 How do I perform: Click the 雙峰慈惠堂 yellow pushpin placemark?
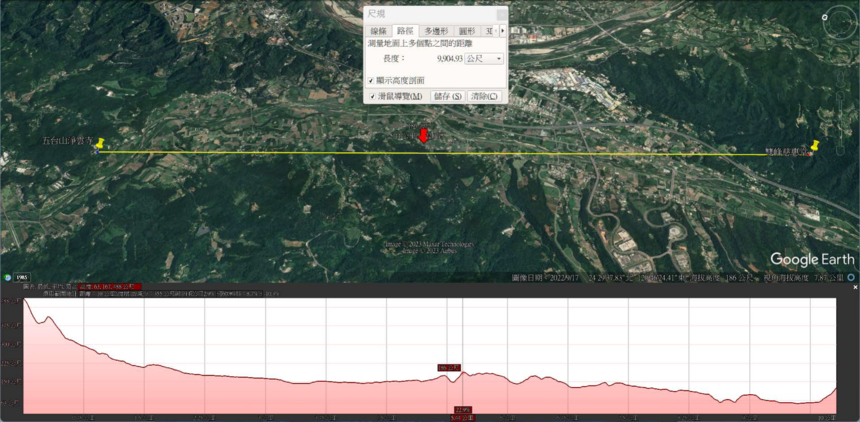pos(814,146)
